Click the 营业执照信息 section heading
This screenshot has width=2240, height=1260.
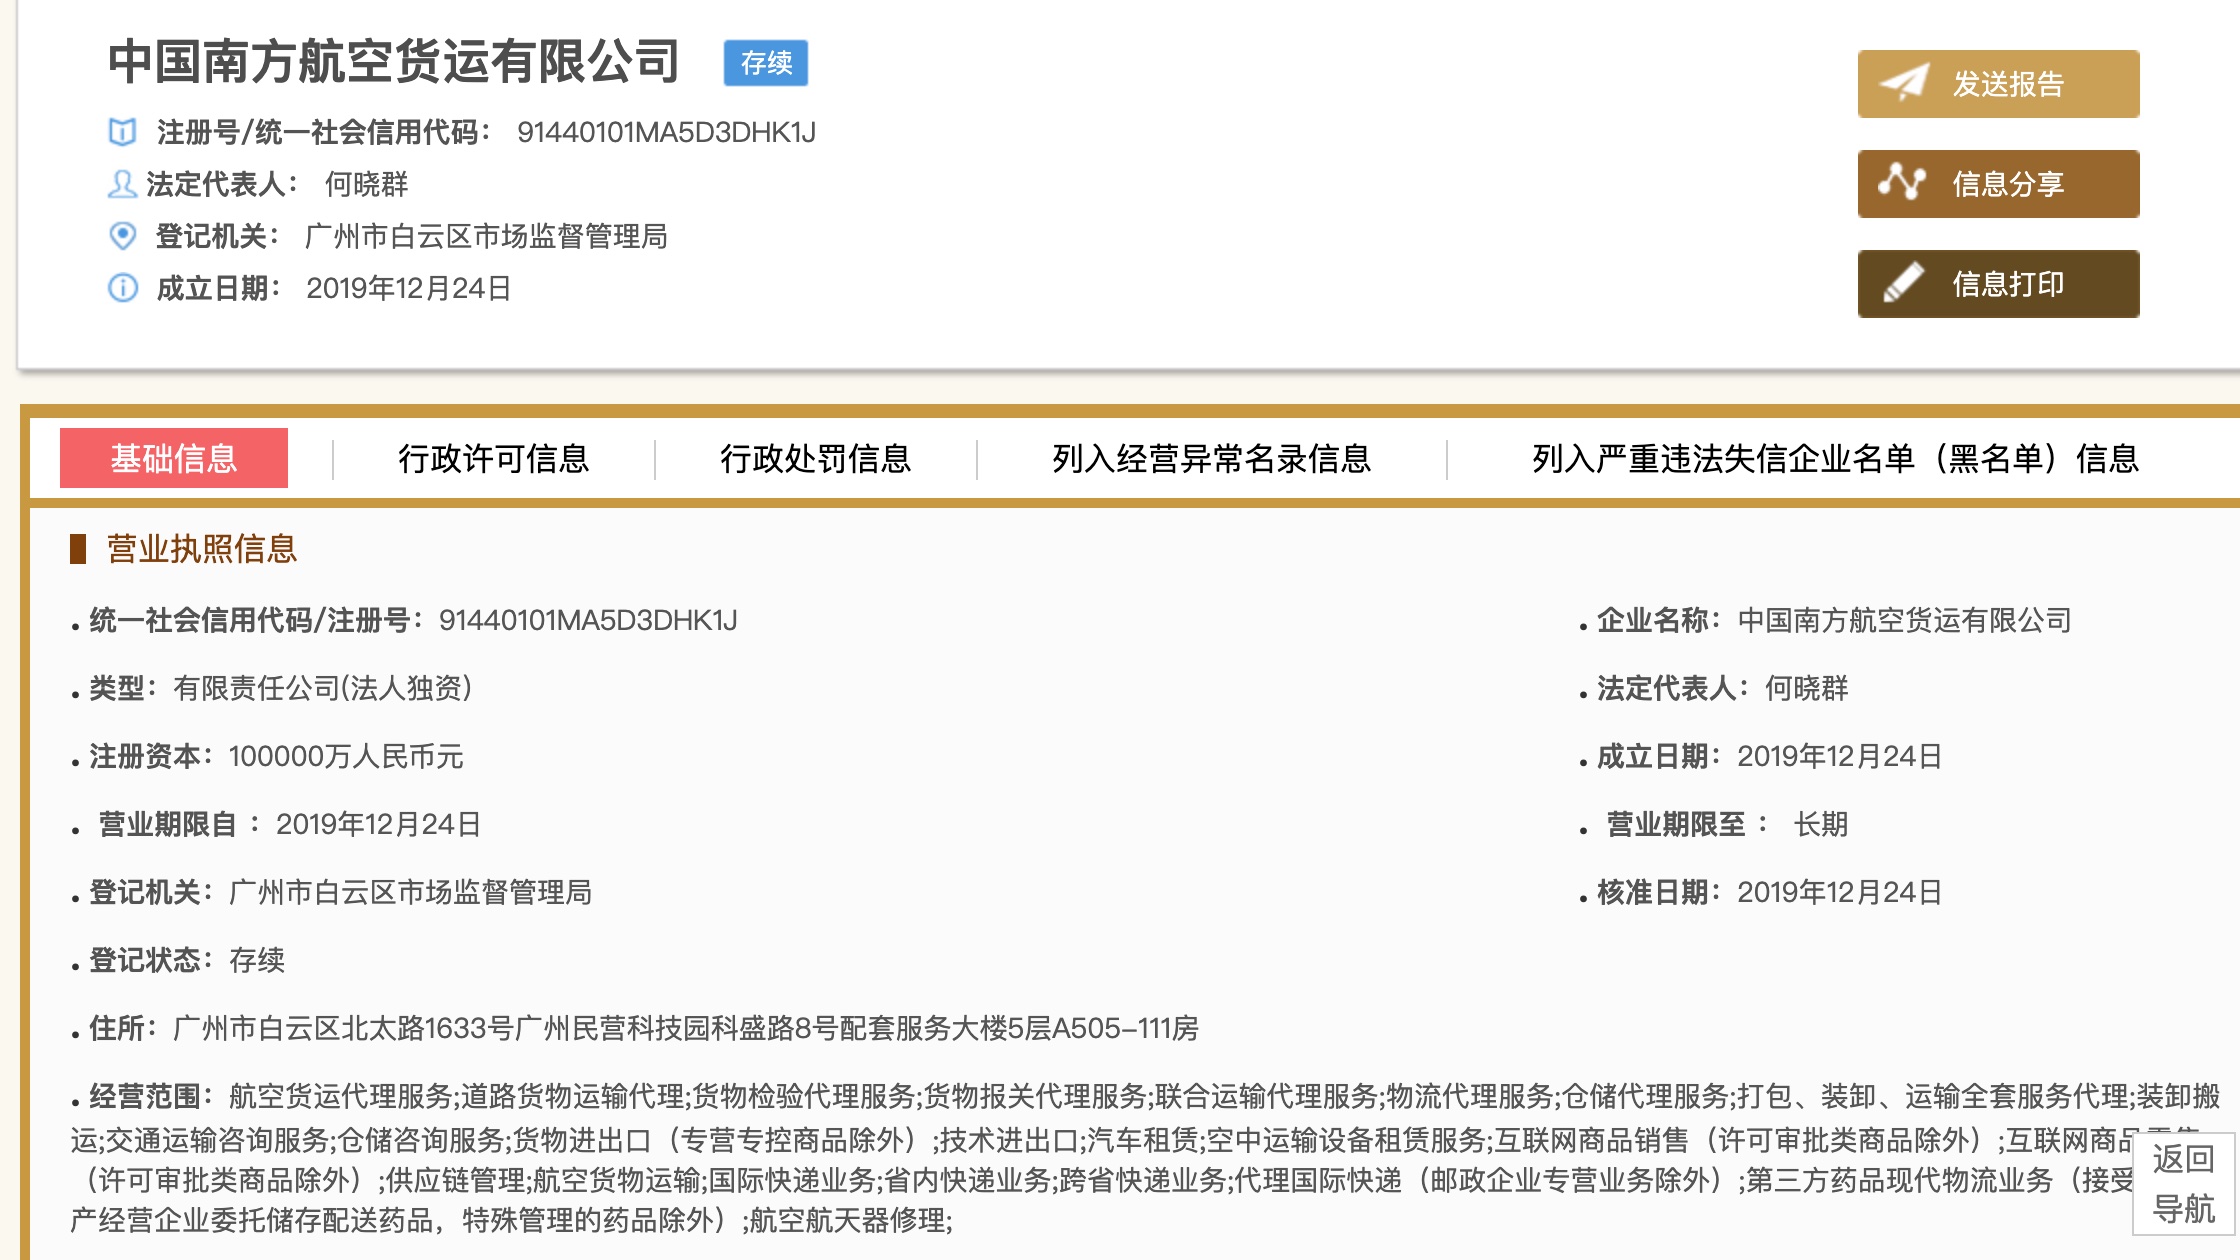202,549
